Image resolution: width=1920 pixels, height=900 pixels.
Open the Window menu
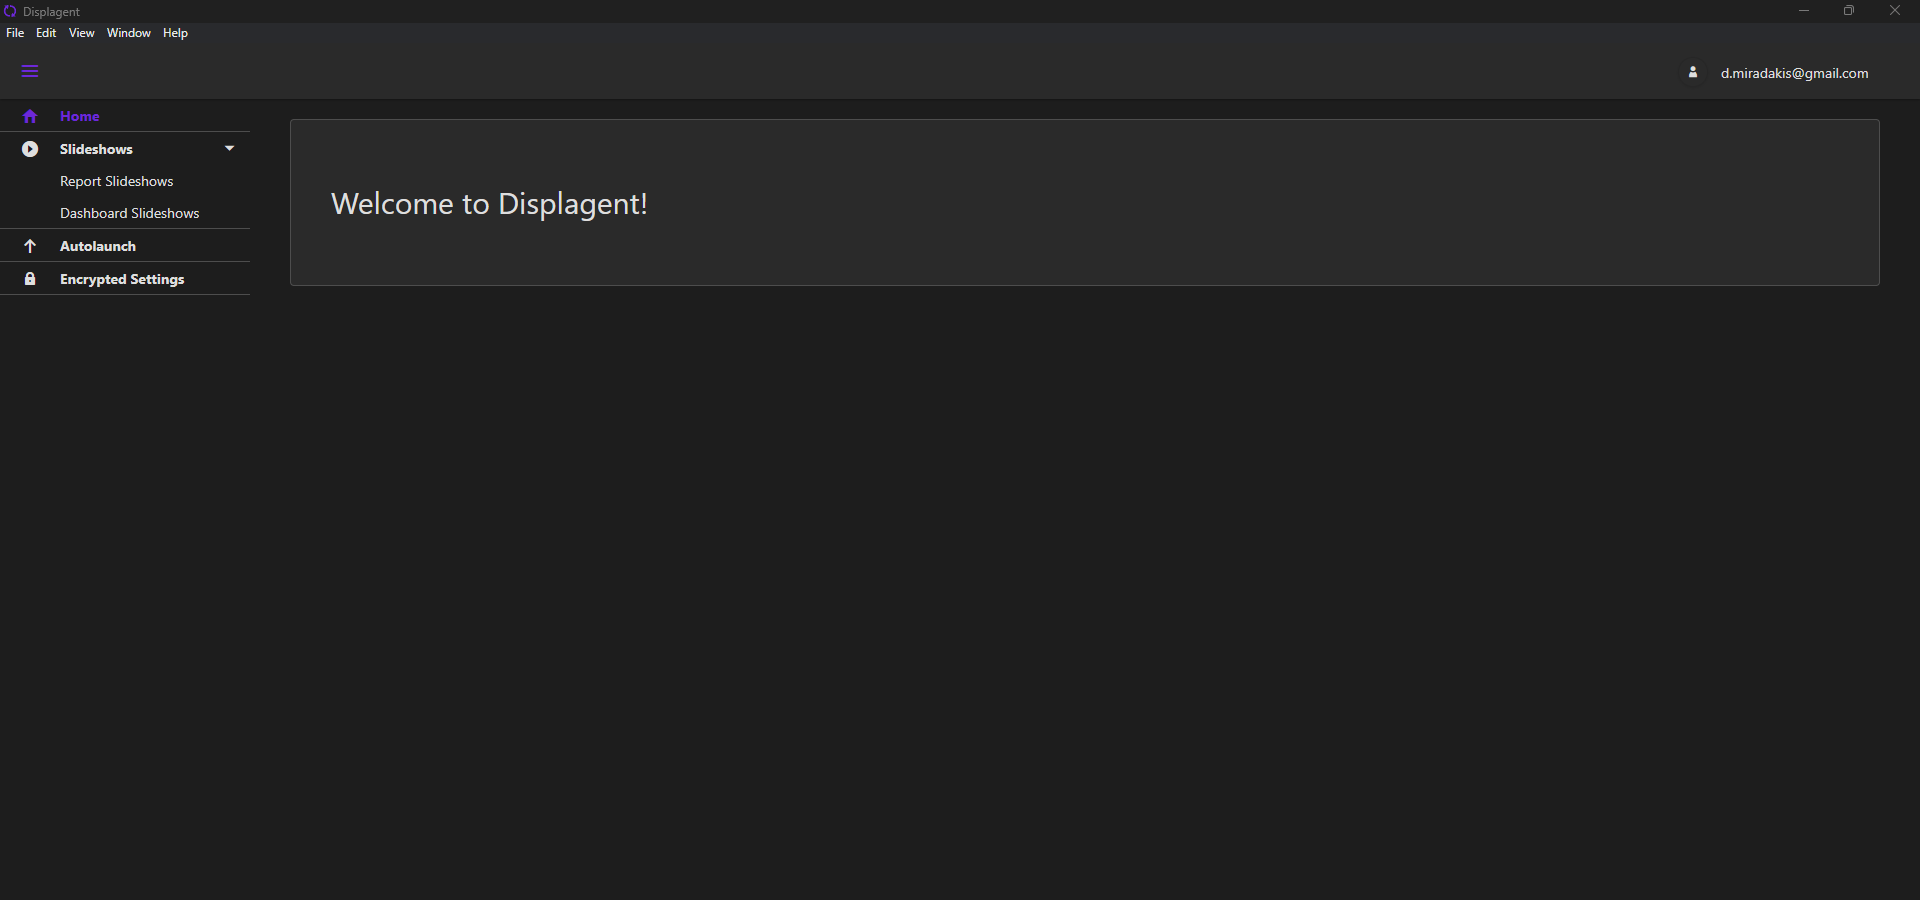tap(129, 33)
